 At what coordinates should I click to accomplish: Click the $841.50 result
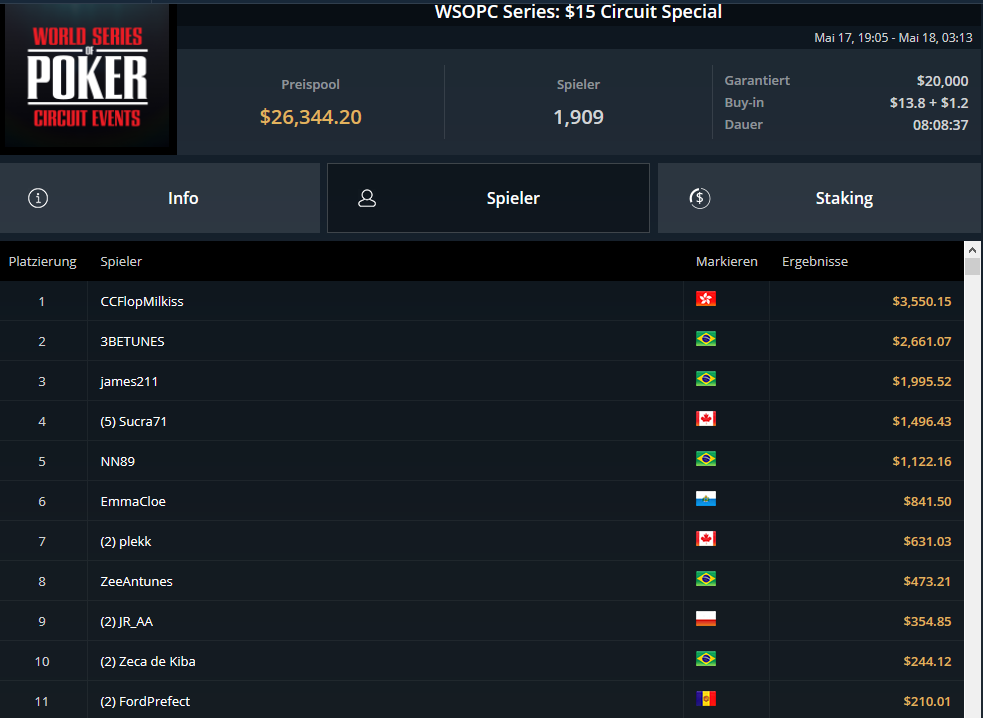pyautogui.click(x=927, y=501)
